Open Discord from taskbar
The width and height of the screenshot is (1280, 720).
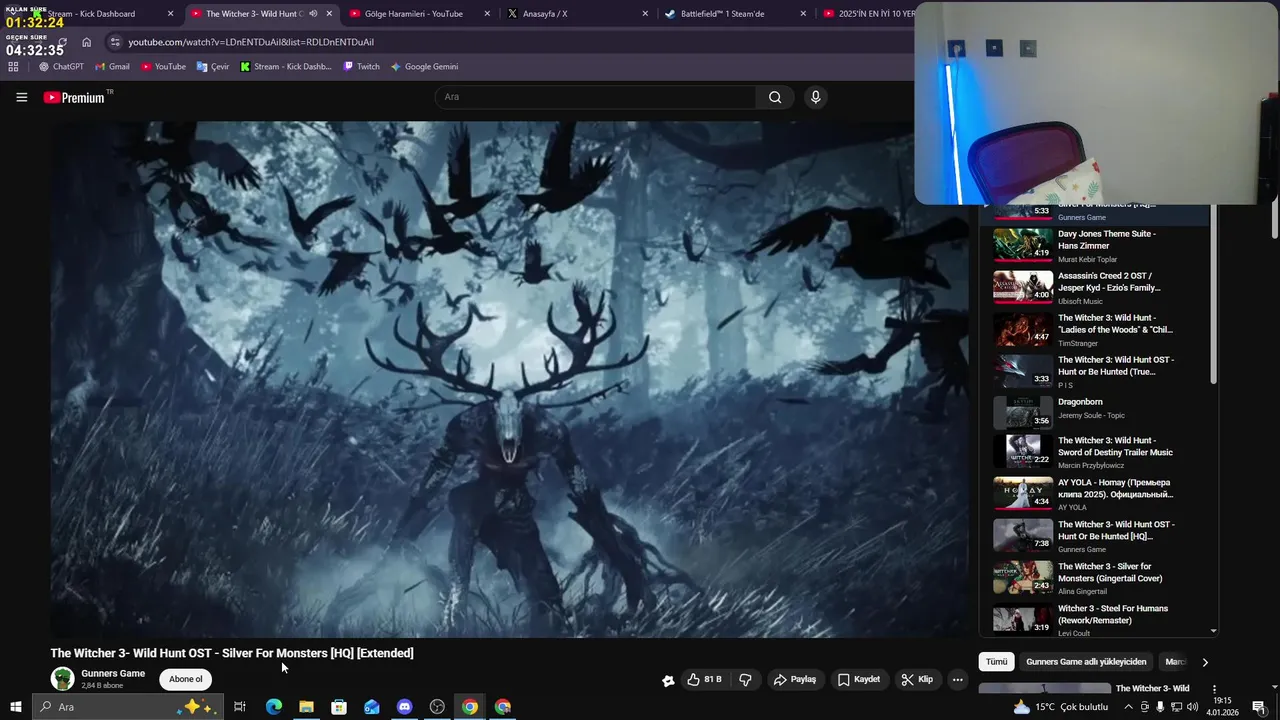point(404,707)
